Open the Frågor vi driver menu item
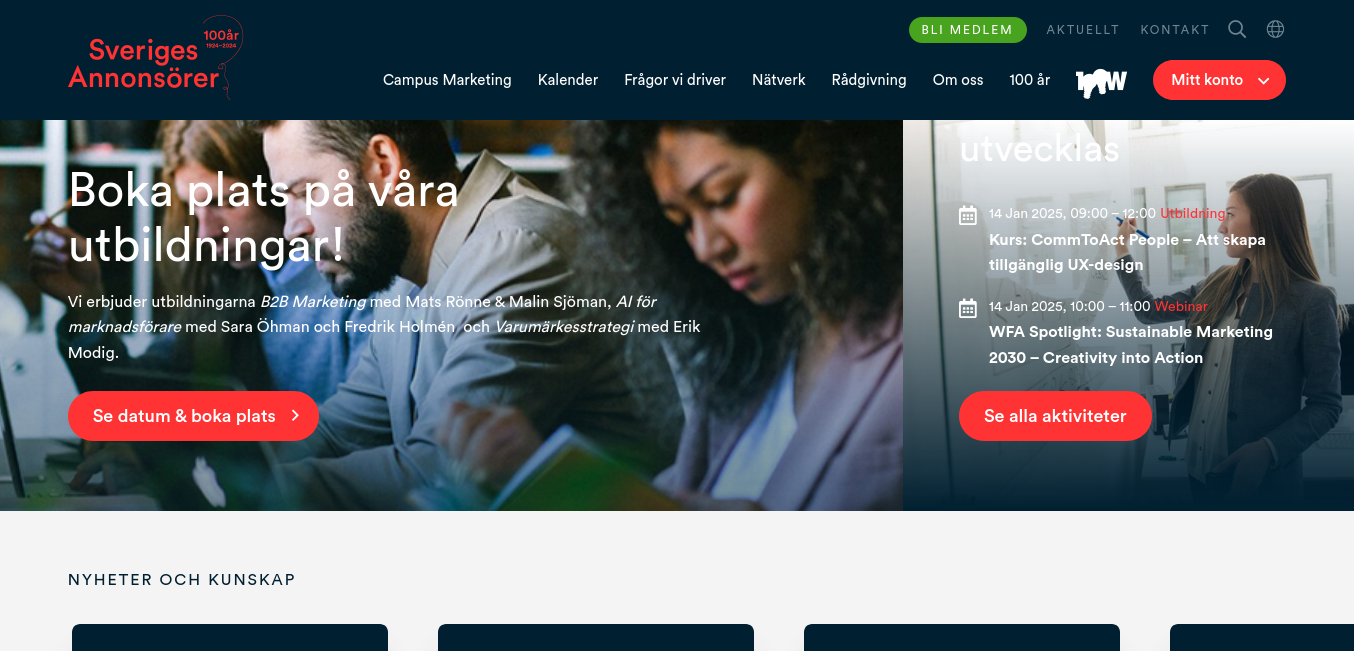1366x651 pixels. 675,80
